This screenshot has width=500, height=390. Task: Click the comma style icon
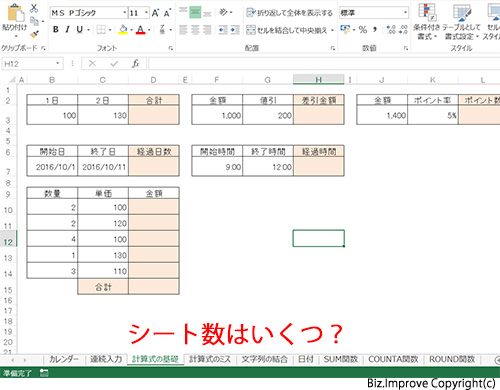click(375, 30)
